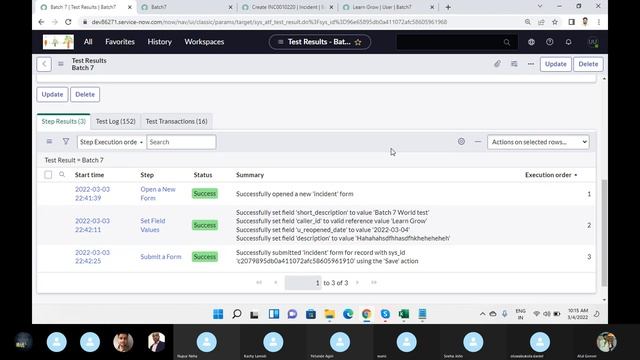Open the Workspaces menu
Image resolution: width=640 pixels, height=360 pixels.
[x=204, y=42]
